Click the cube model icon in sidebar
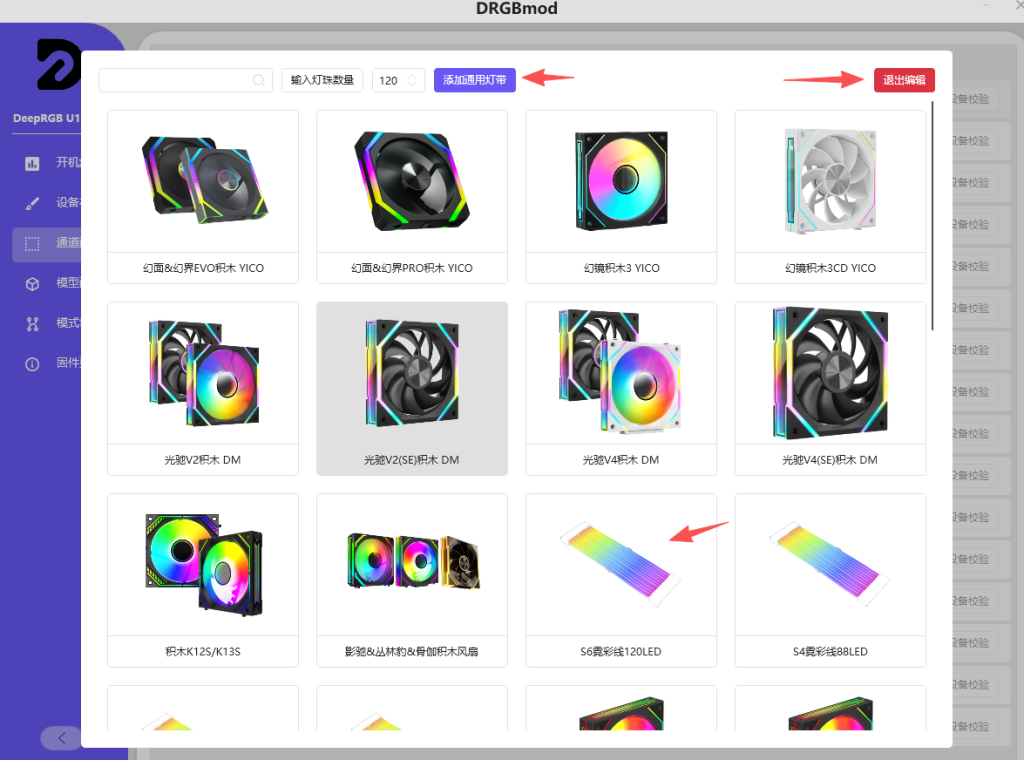1024x760 pixels. (32, 283)
